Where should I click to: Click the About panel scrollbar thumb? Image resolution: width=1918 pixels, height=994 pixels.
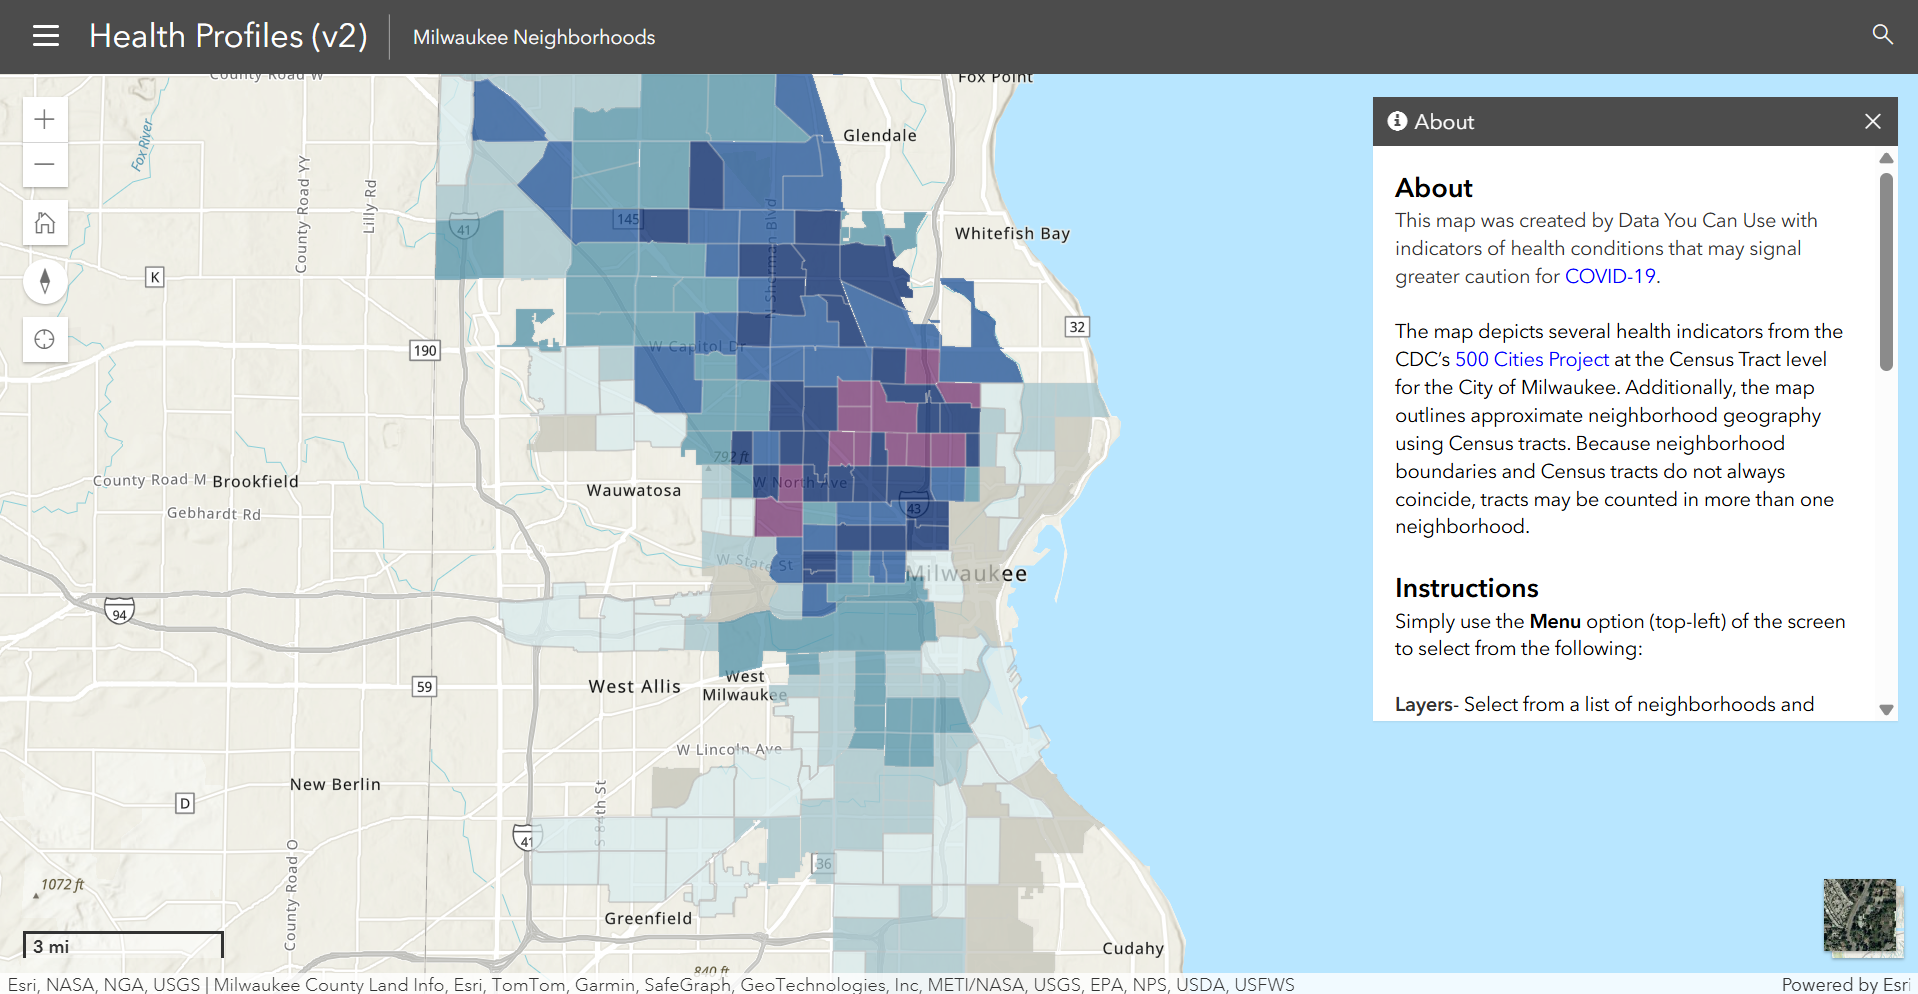pyautogui.click(x=1886, y=270)
